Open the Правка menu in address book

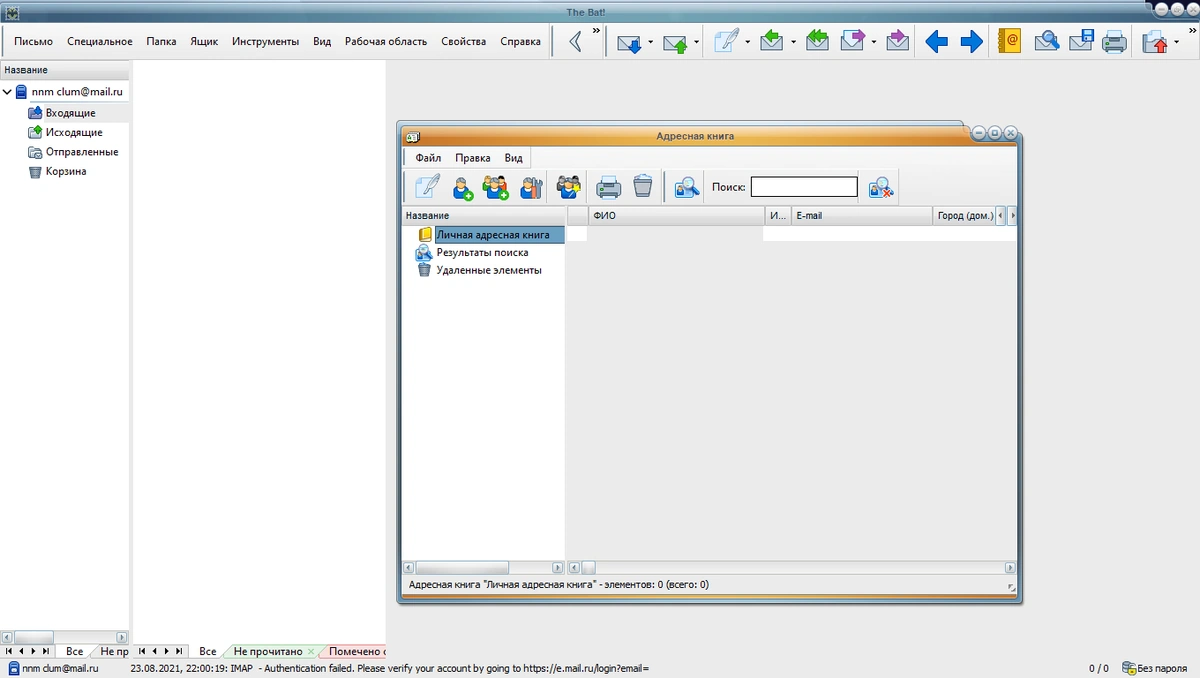tap(473, 158)
